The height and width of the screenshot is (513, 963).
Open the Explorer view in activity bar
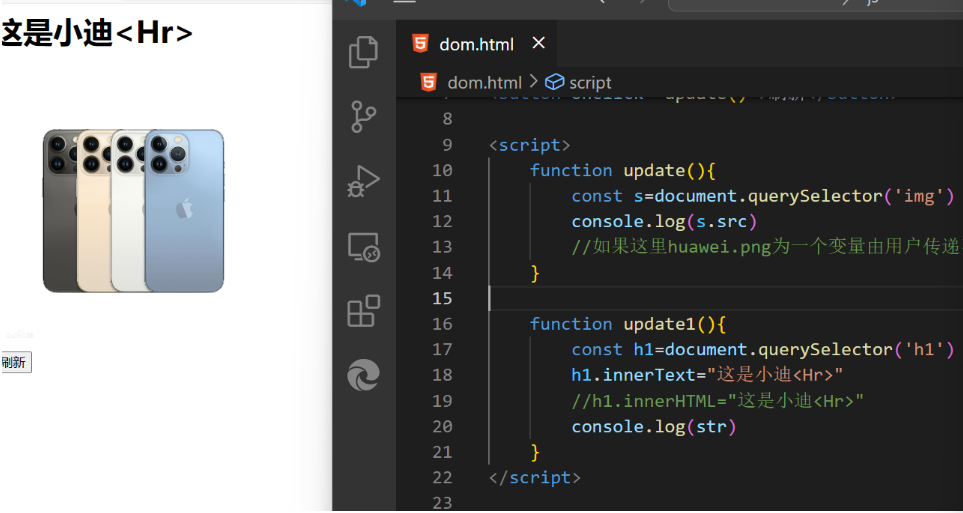pyautogui.click(x=364, y=52)
